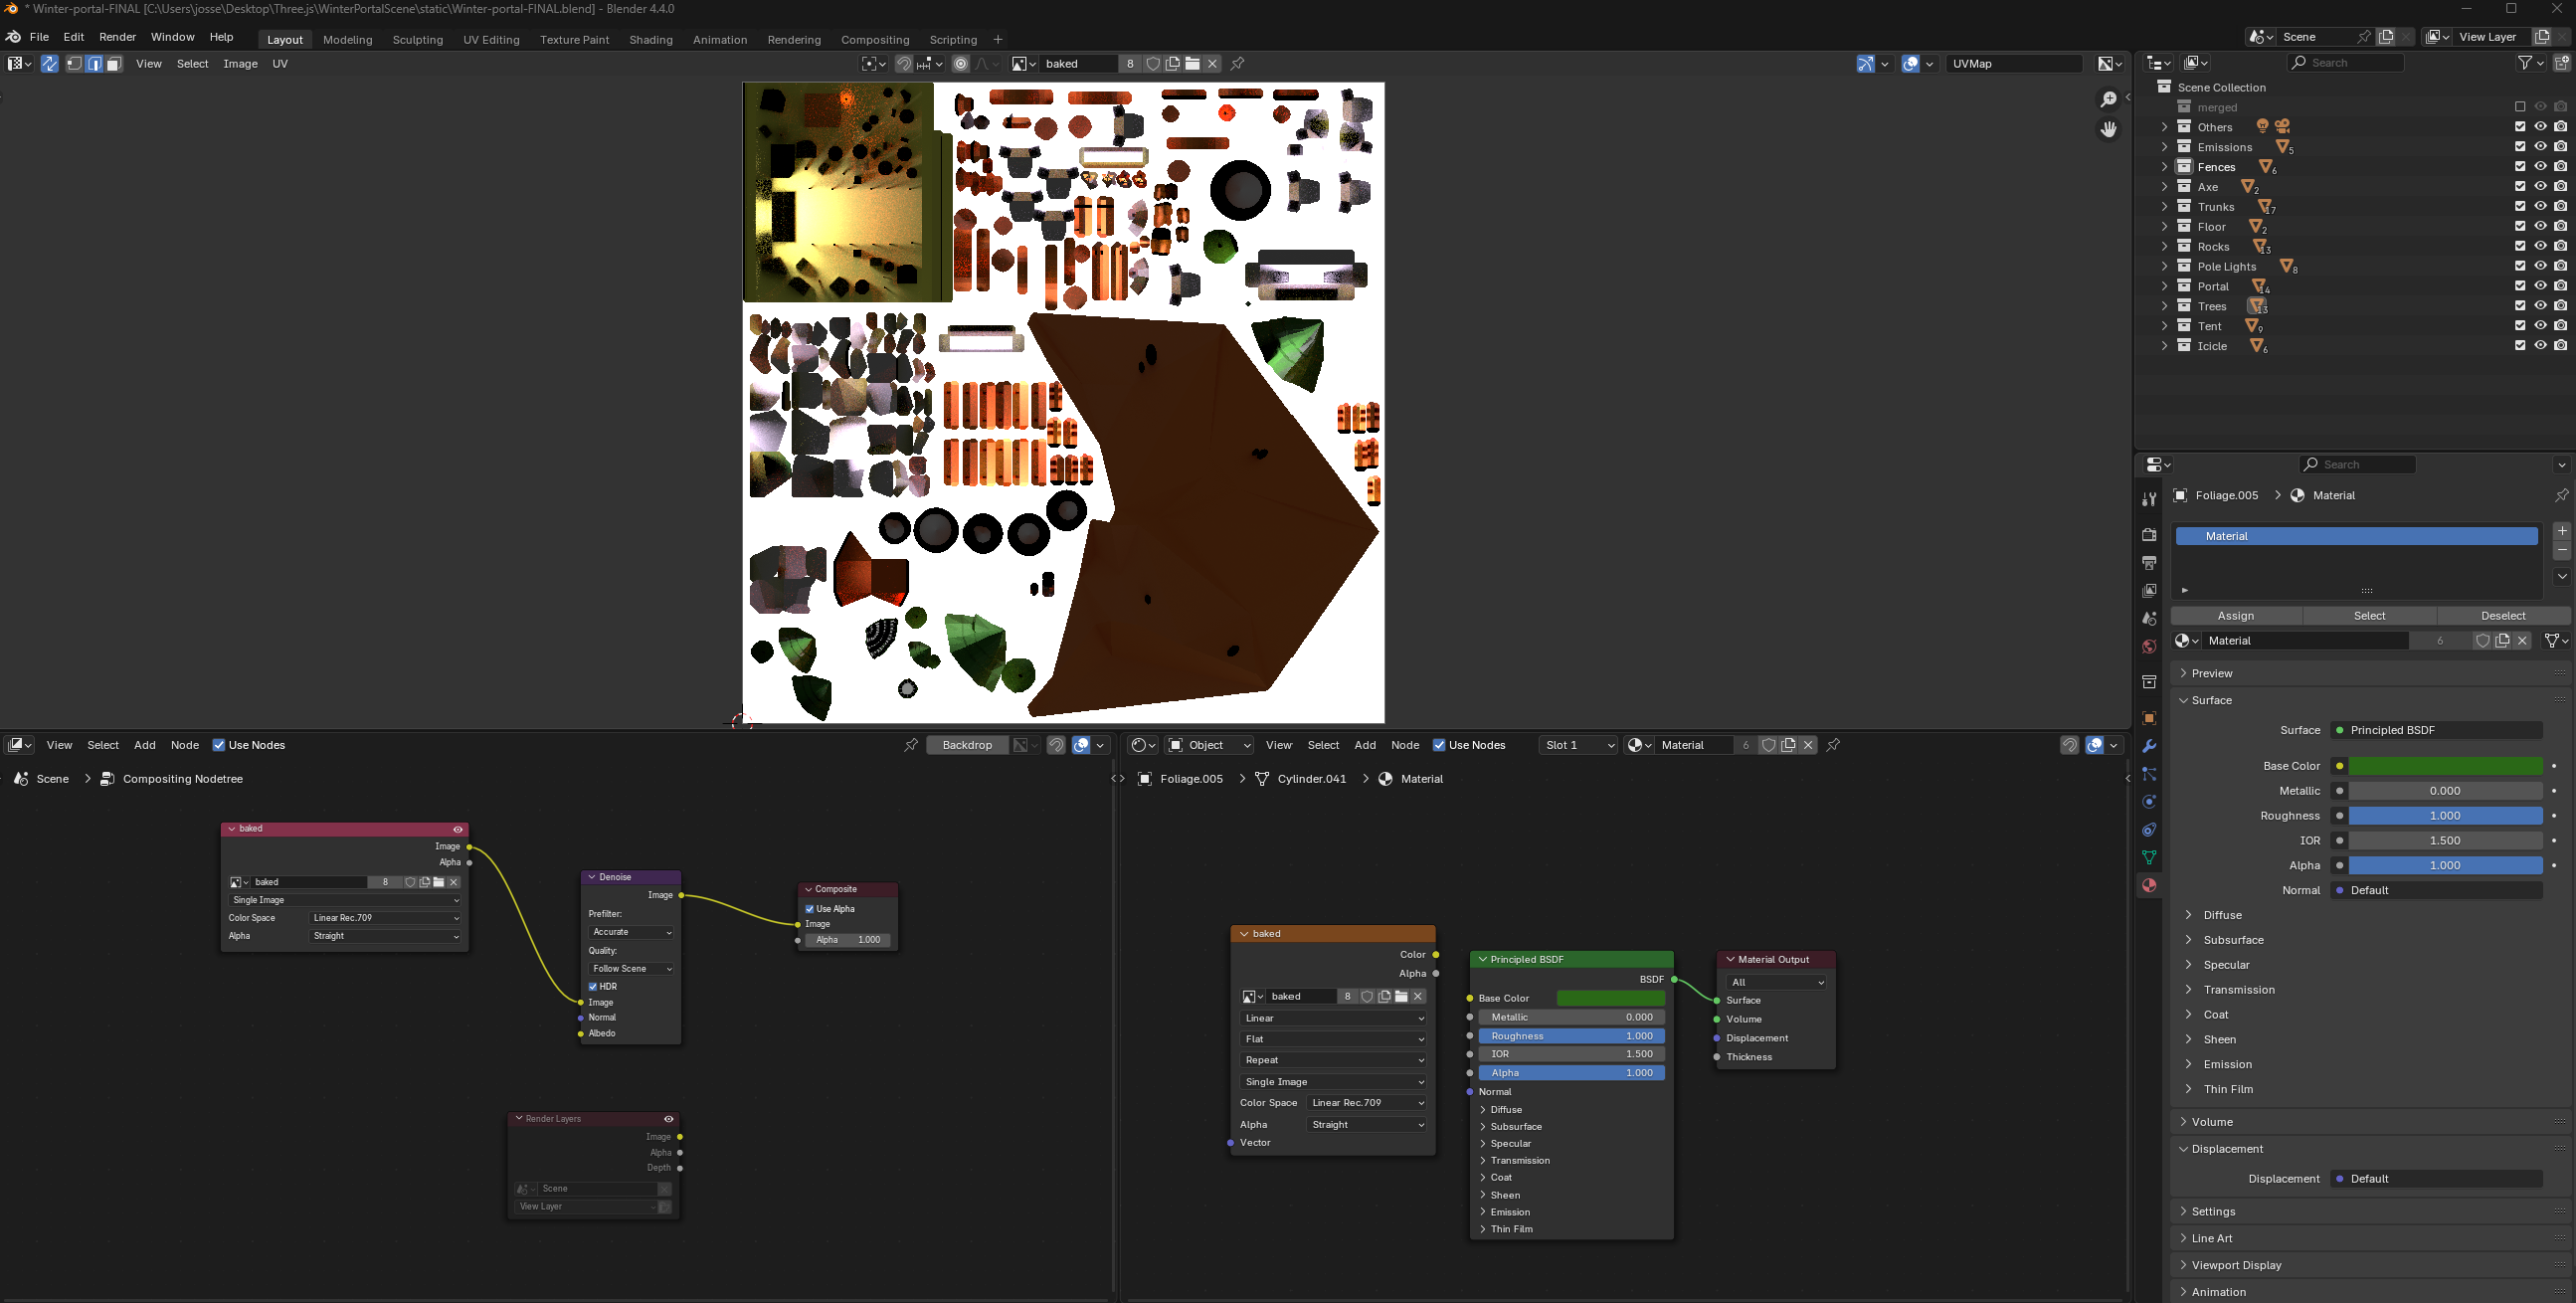The height and width of the screenshot is (1303, 2576).
Task: Toggle Use Nodes in shader editor header
Action: coord(1438,745)
